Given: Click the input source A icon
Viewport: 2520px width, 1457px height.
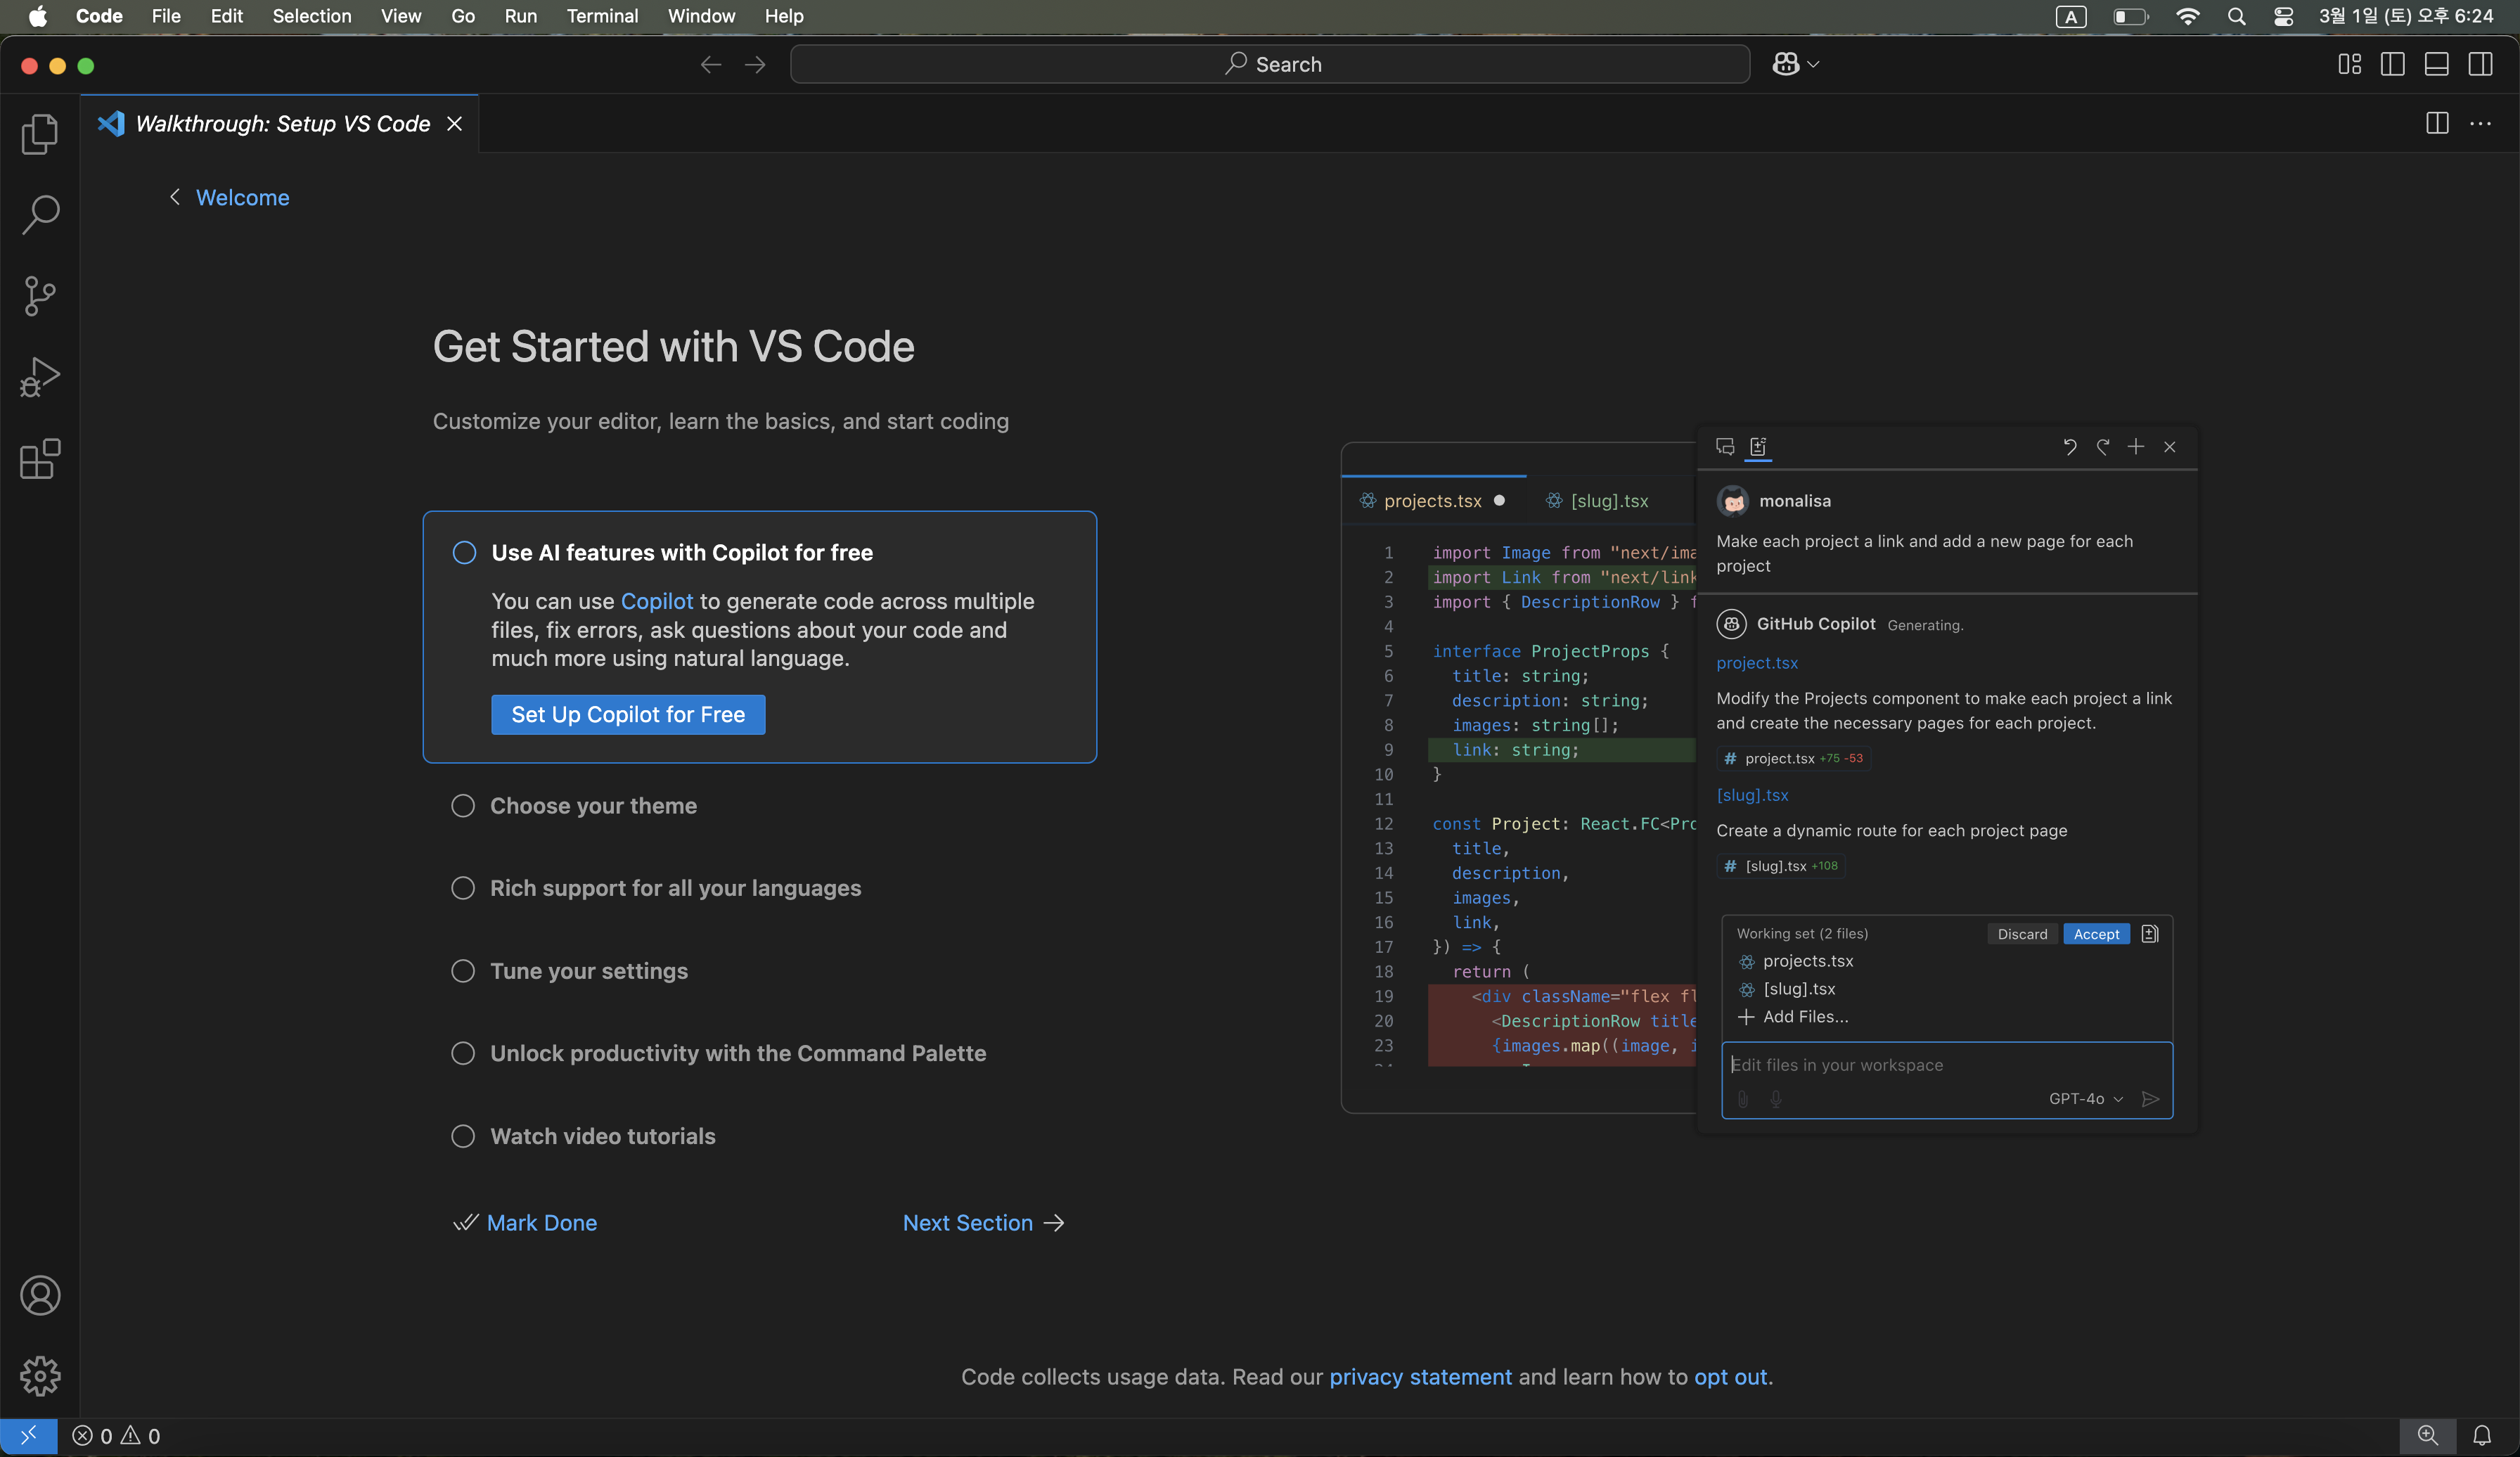Looking at the screenshot, I should 2071,16.
